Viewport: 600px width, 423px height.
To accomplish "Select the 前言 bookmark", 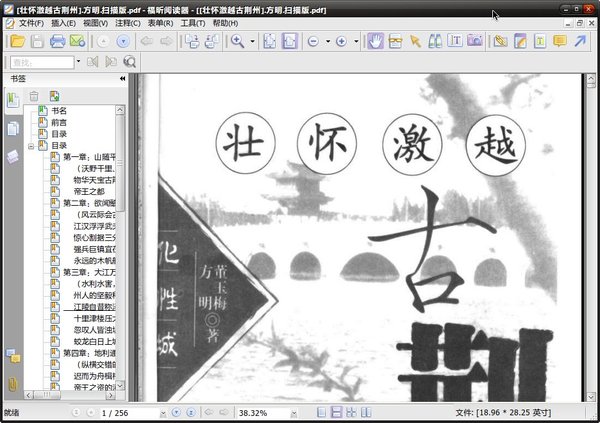I will 59,122.
